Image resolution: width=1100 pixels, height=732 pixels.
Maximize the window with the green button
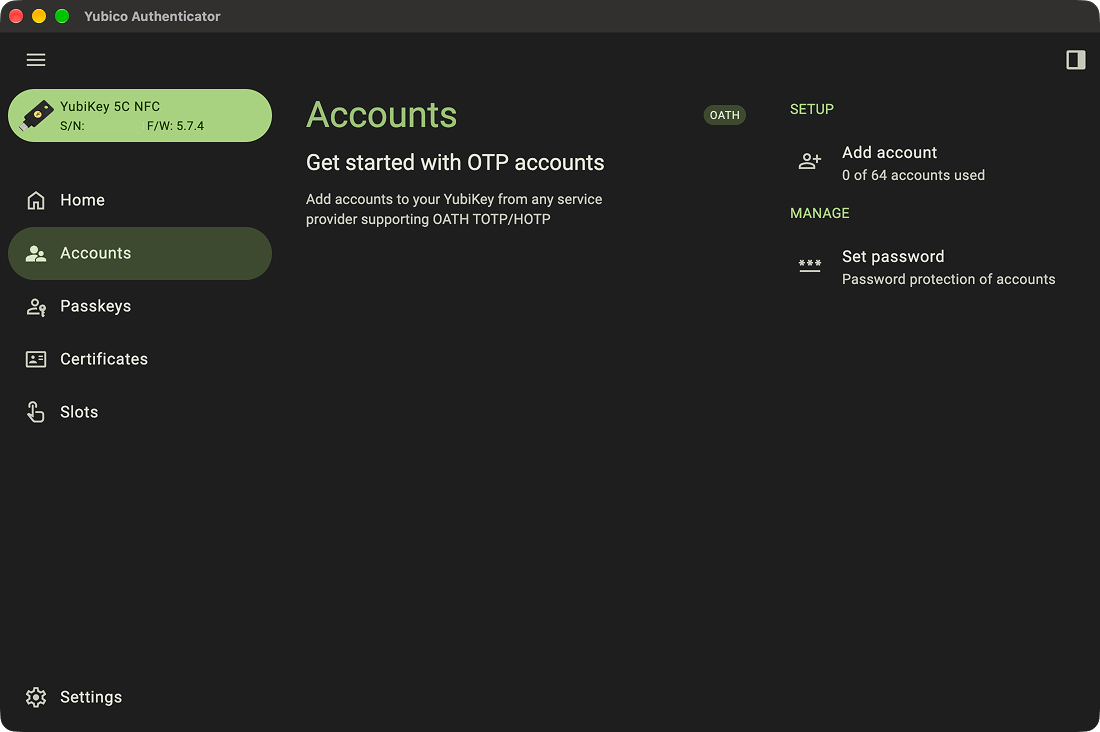coord(62,16)
